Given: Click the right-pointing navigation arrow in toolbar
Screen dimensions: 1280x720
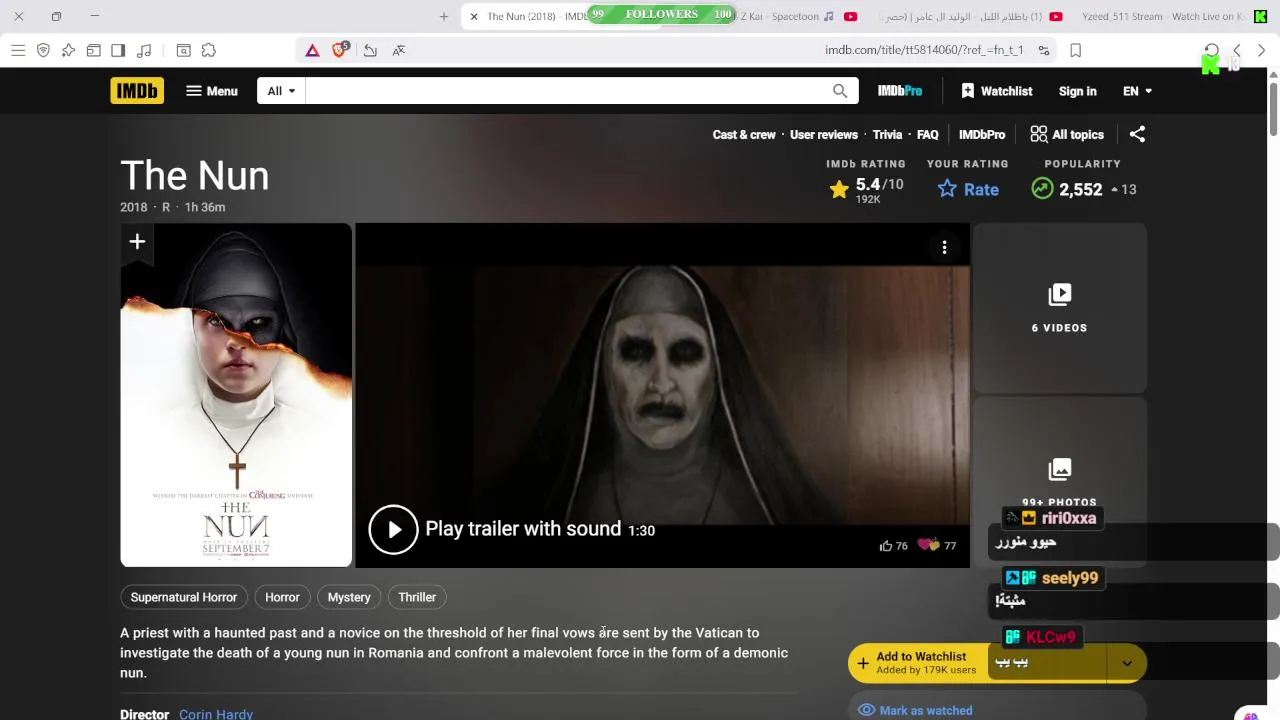Looking at the screenshot, I should click(1261, 50).
